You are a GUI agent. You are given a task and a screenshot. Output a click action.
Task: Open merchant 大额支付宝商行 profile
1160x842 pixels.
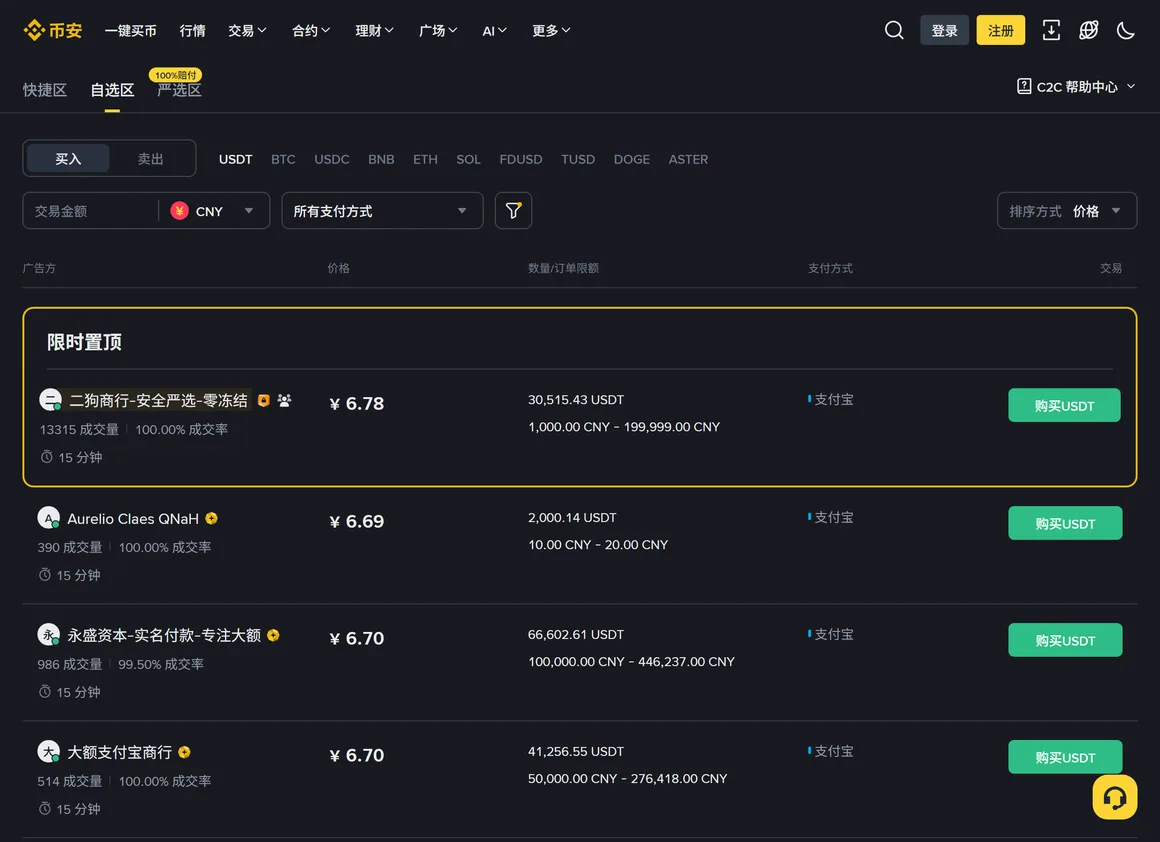(x=119, y=752)
